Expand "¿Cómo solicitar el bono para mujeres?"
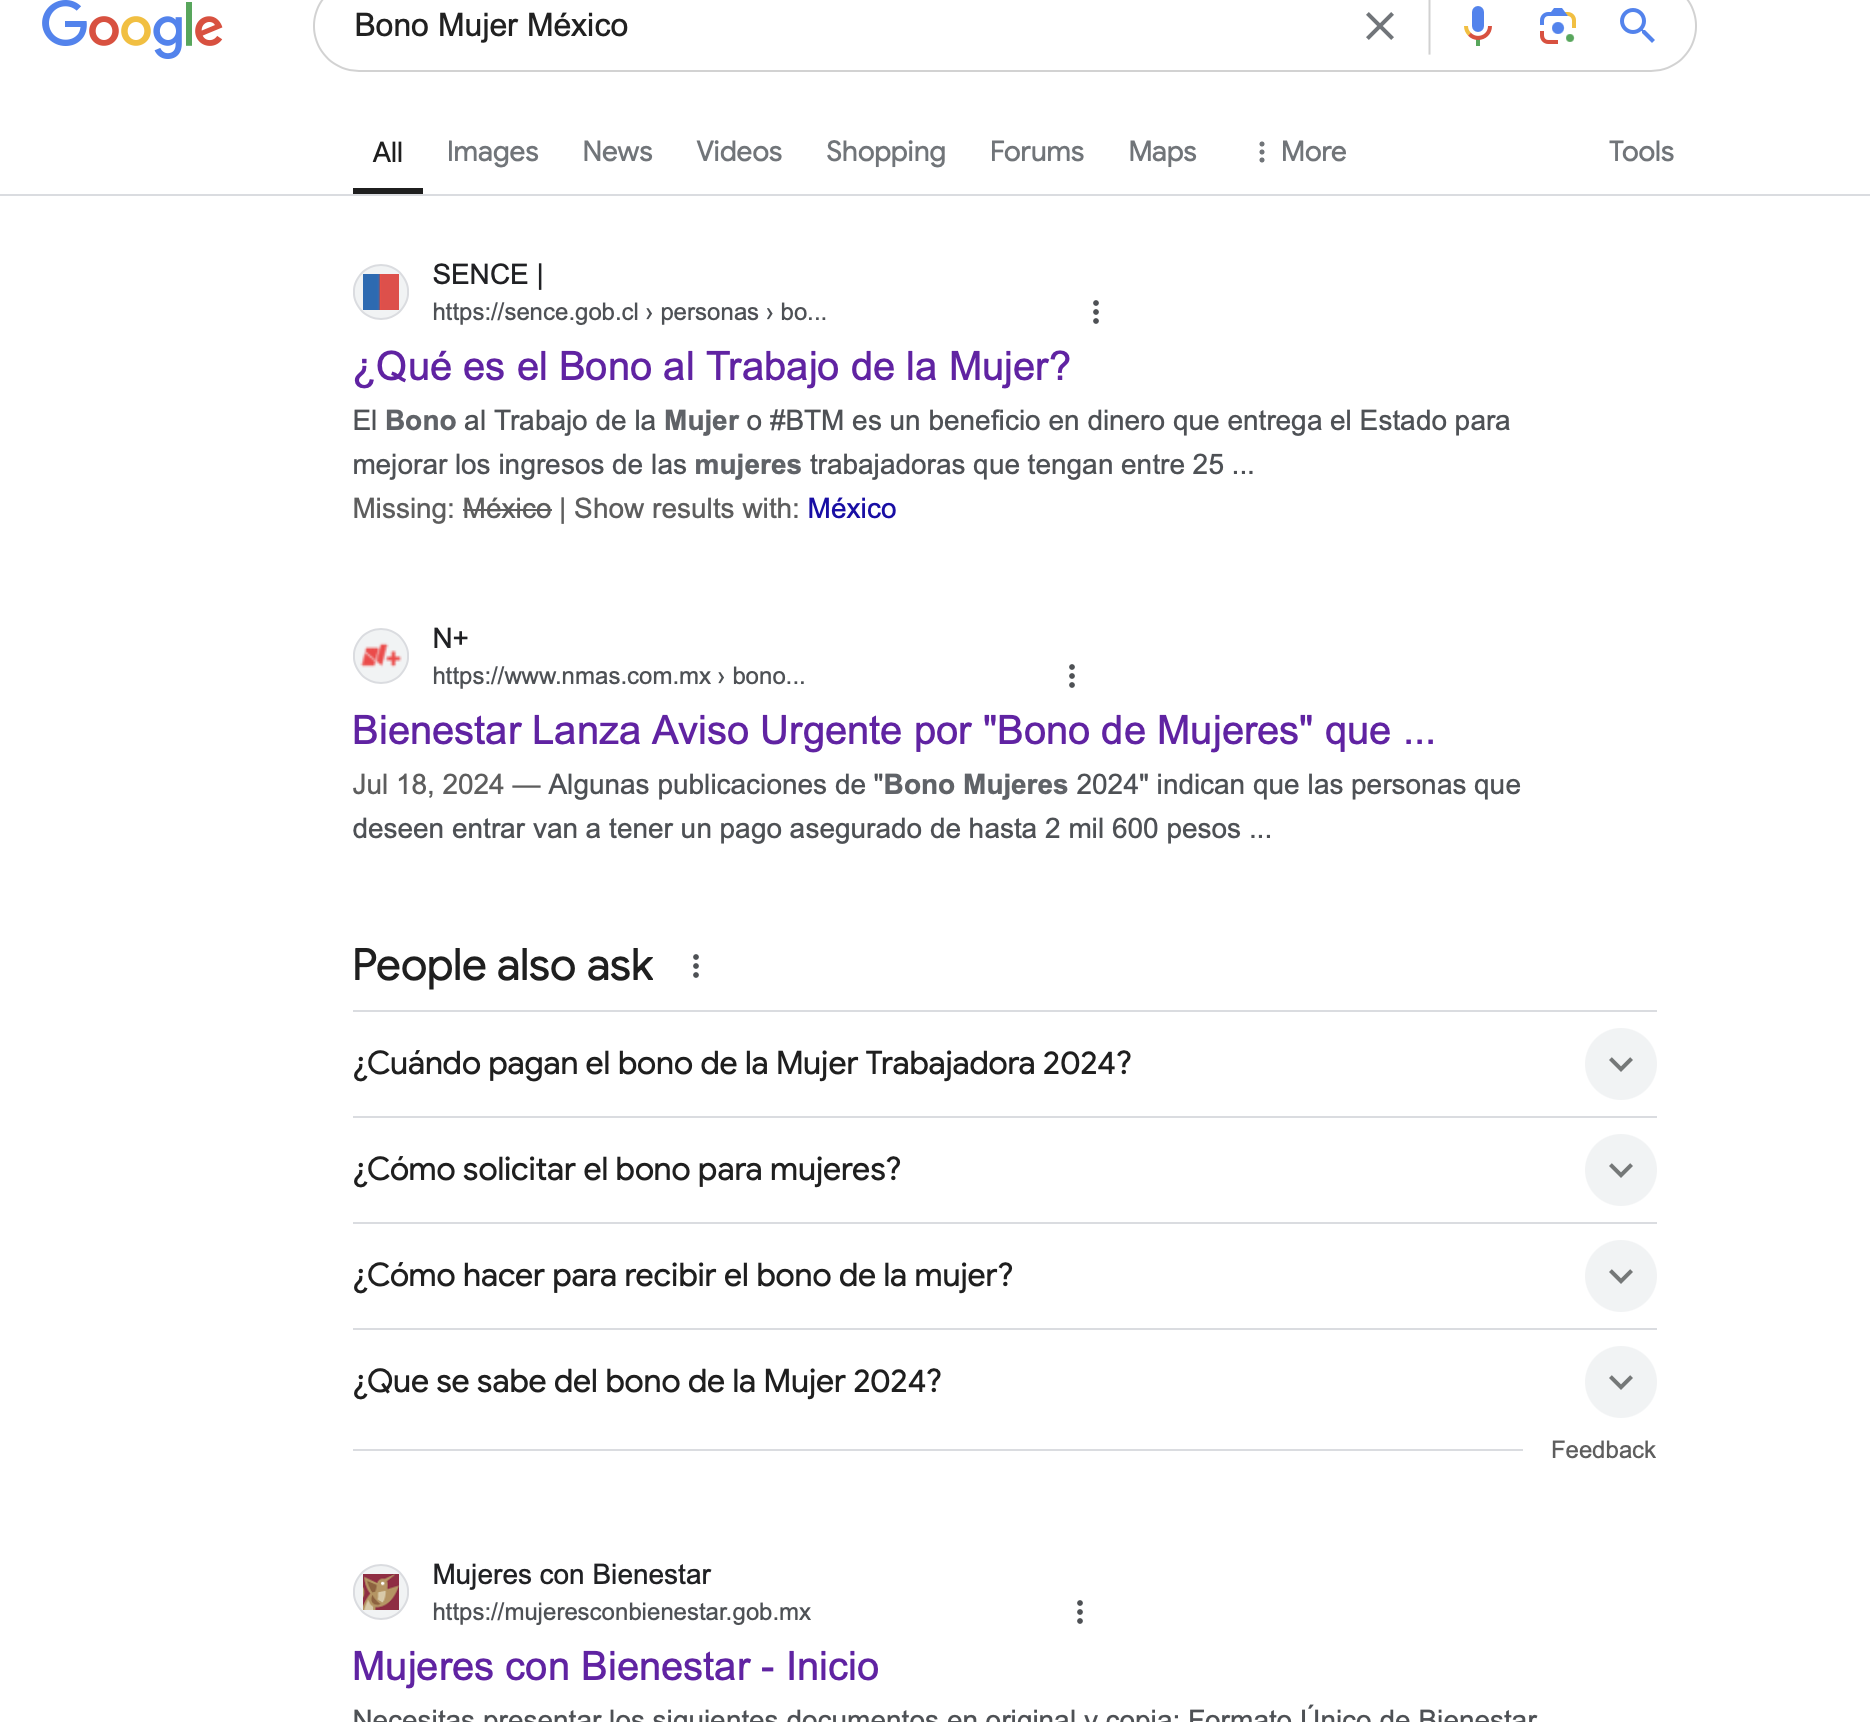 [1620, 1170]
